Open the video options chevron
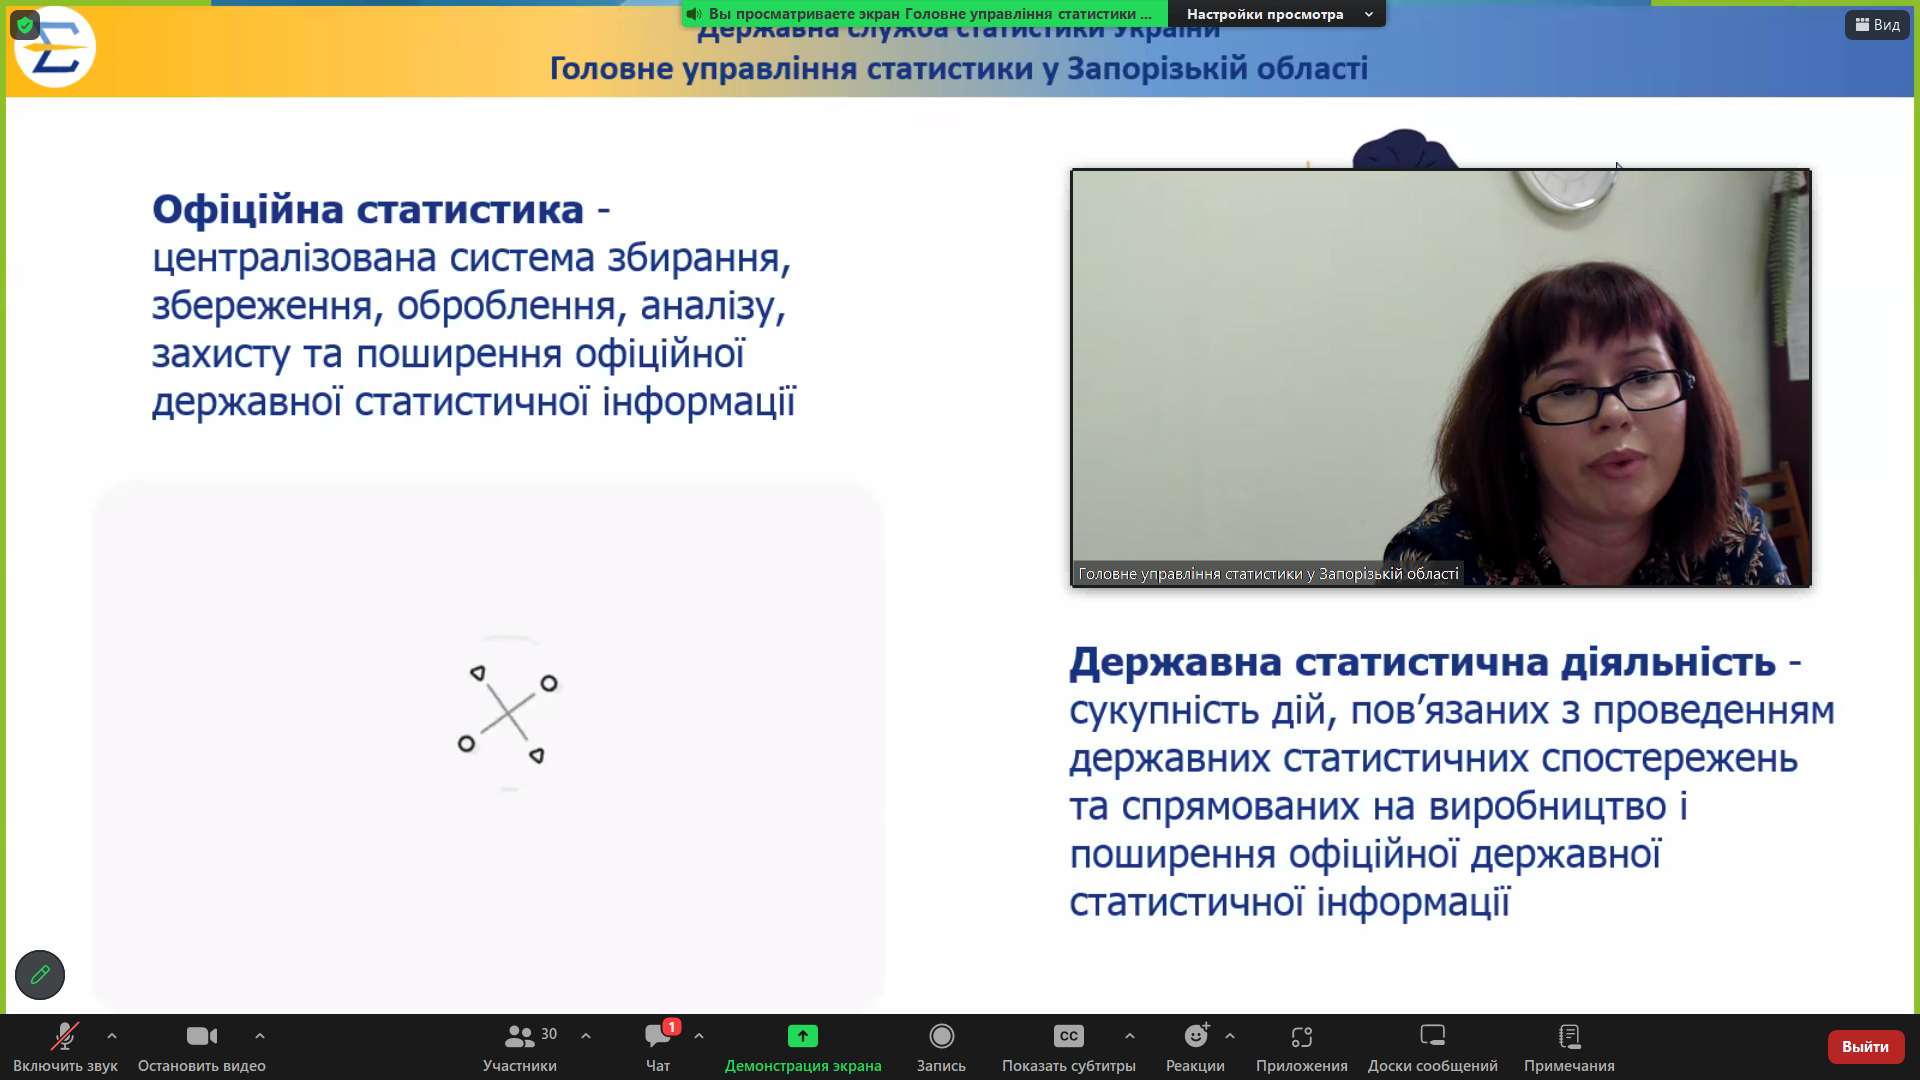The height and width of the screenshot is (1080, 1920). point(259,1036)
